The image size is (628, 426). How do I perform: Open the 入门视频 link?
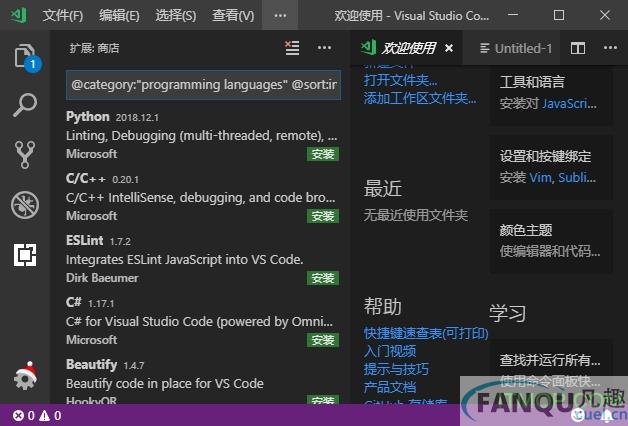click(390, 351)
